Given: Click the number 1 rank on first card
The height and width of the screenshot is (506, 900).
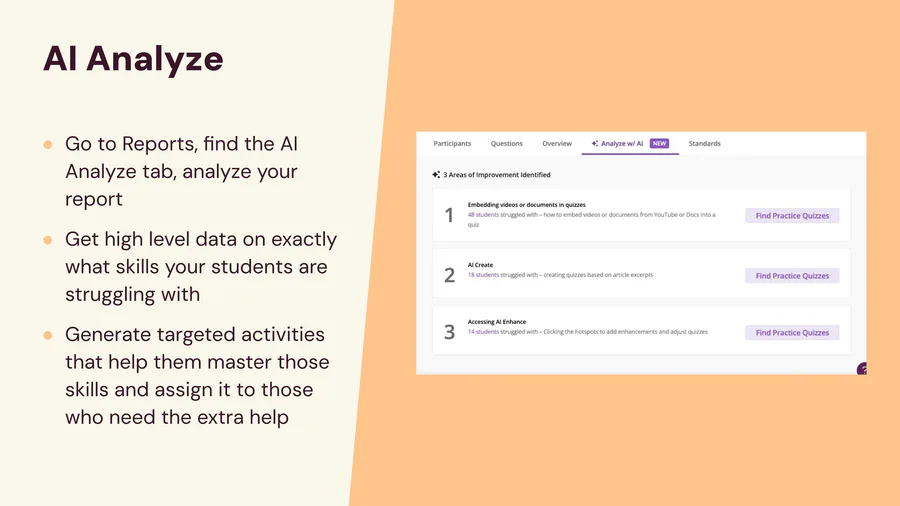Looking at the screenshot, I should [449, 215].
